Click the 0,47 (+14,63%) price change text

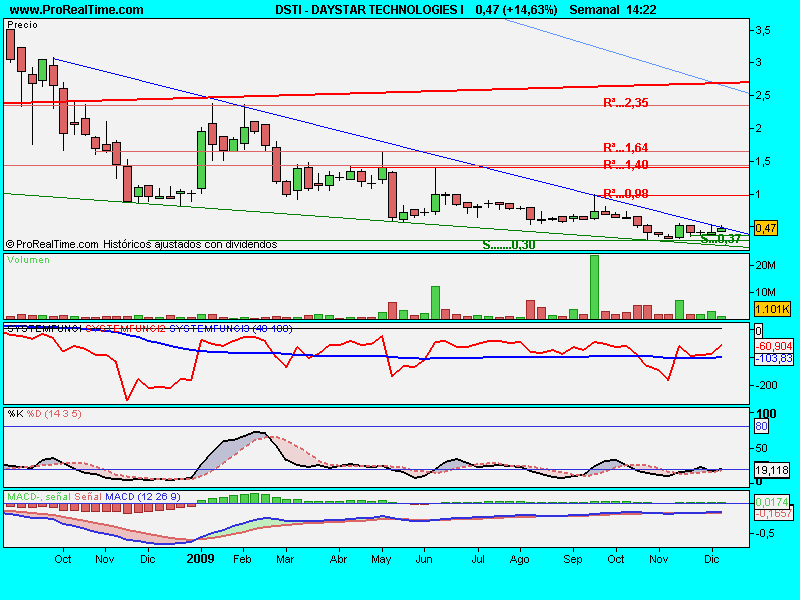(516, 10)
